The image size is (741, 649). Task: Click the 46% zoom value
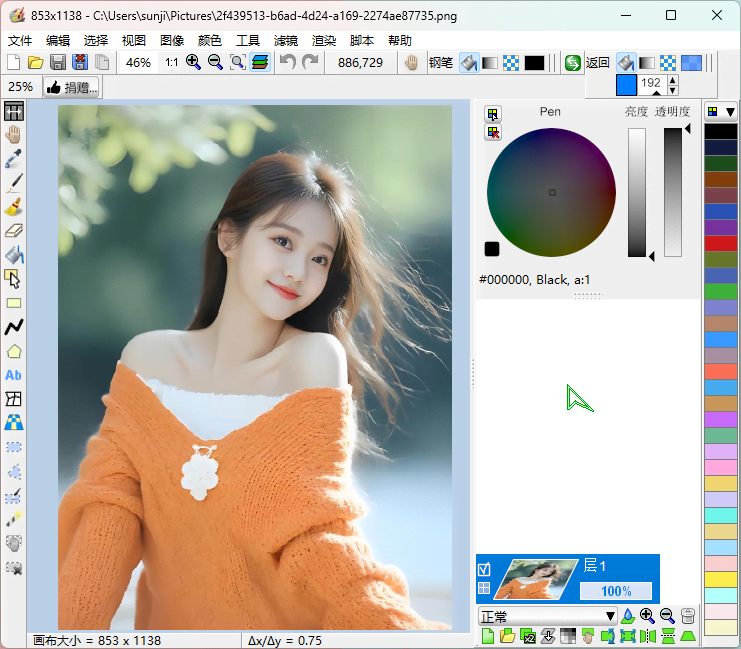click(138, 62)
